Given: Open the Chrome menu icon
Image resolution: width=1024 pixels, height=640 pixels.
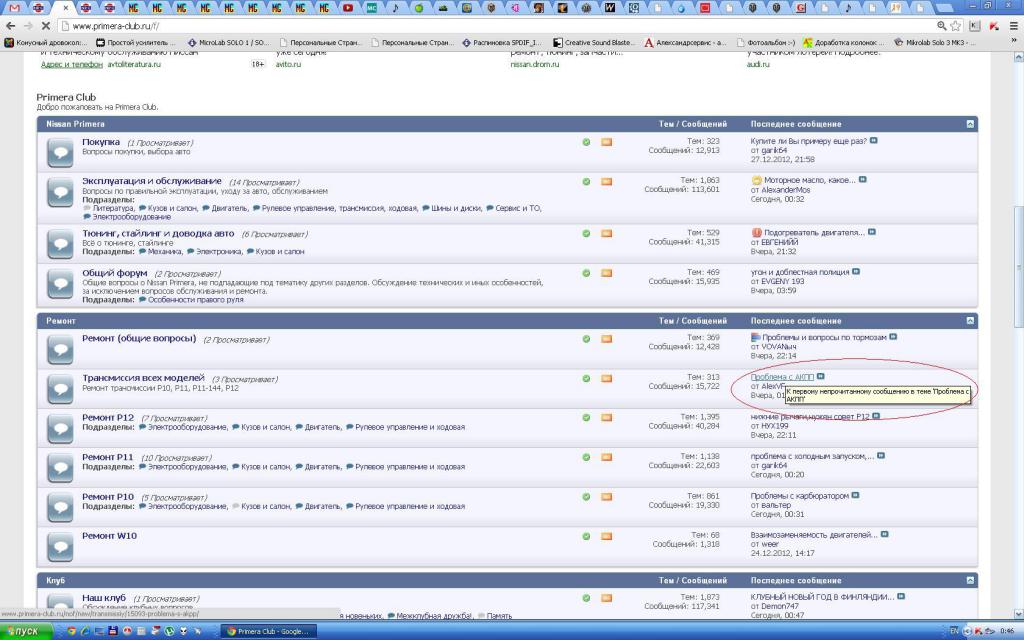Looking at the screenshot, I should tap(1014, 26).
